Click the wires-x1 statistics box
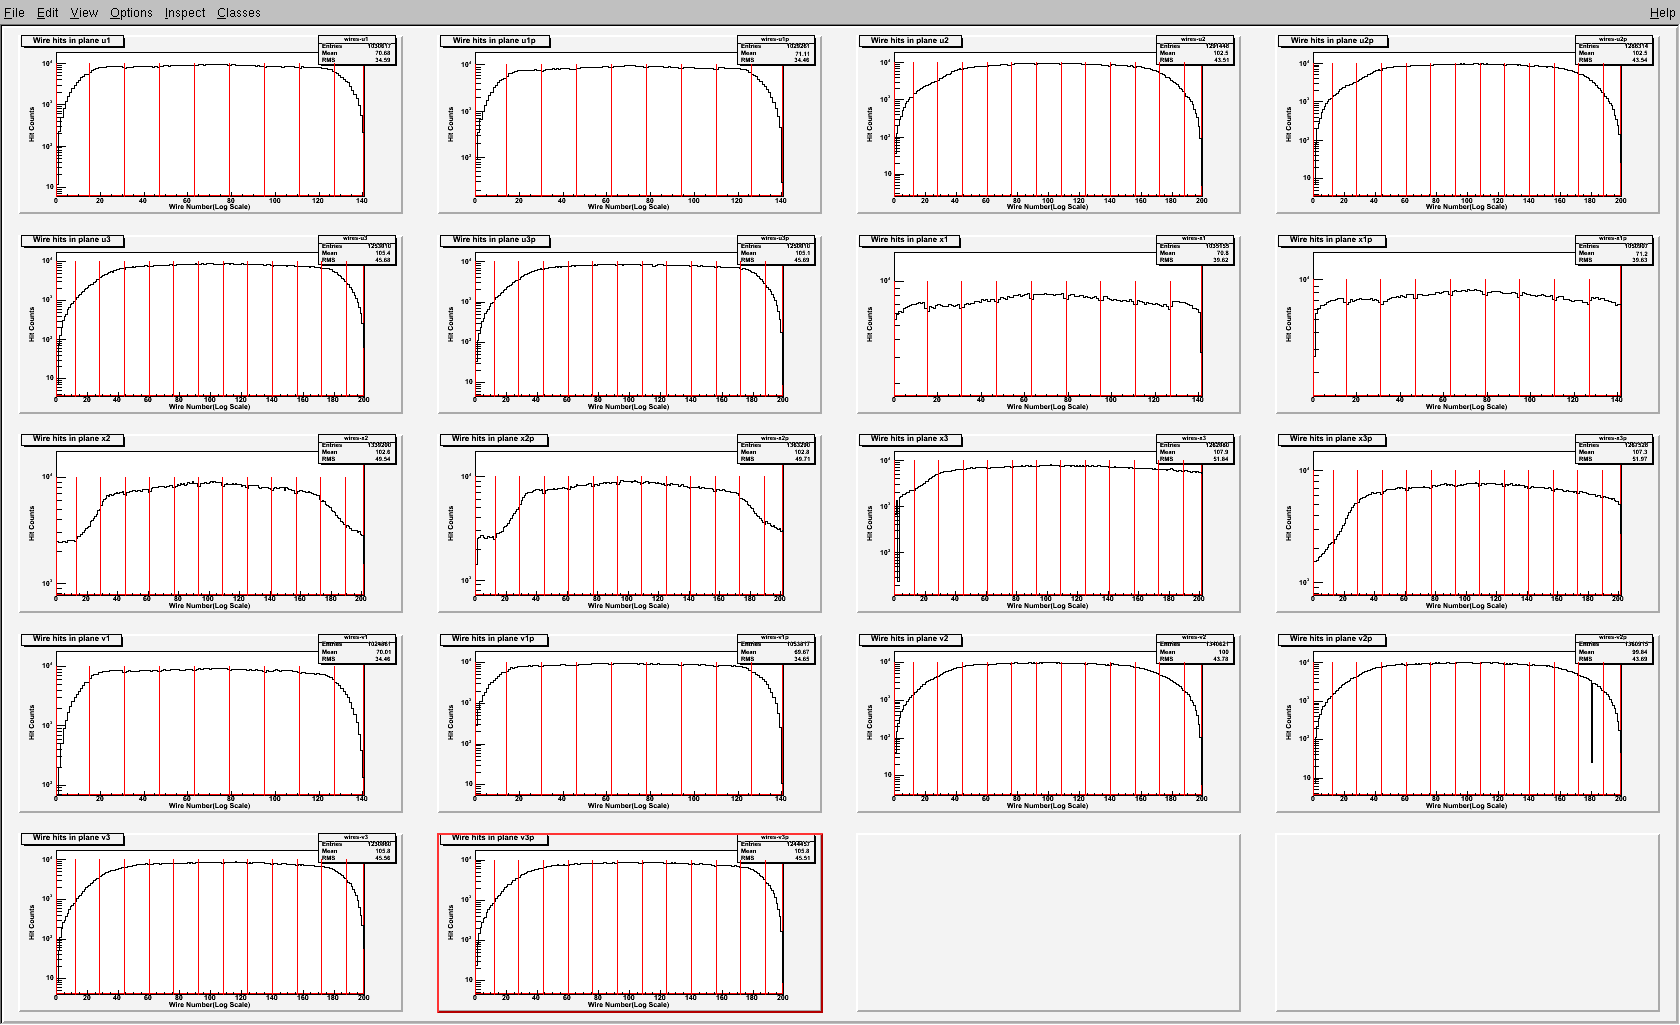 point(1194,250)
